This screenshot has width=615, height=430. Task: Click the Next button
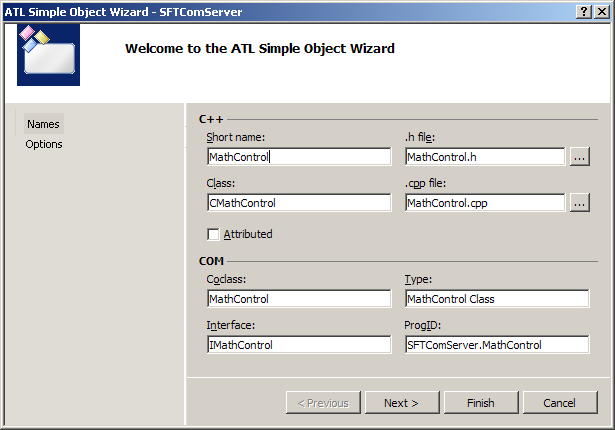(x=400, y=403)
